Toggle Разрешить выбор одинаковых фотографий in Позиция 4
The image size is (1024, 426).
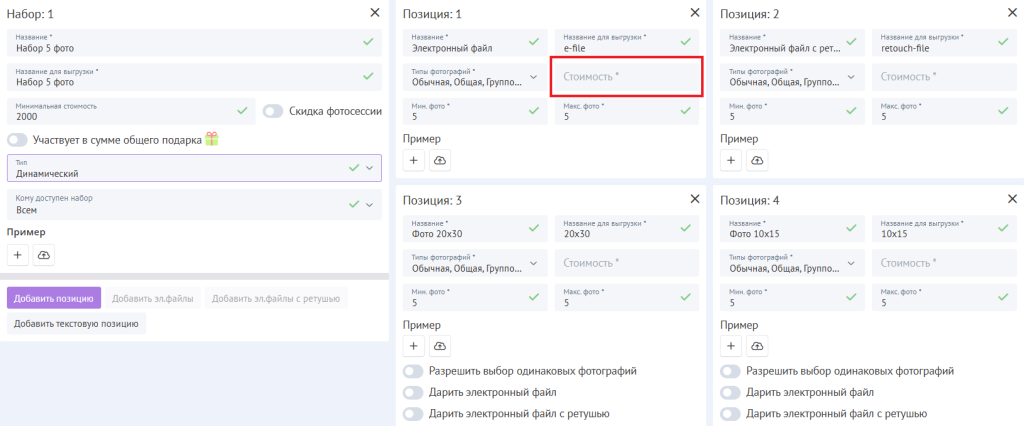pos(731,371)
